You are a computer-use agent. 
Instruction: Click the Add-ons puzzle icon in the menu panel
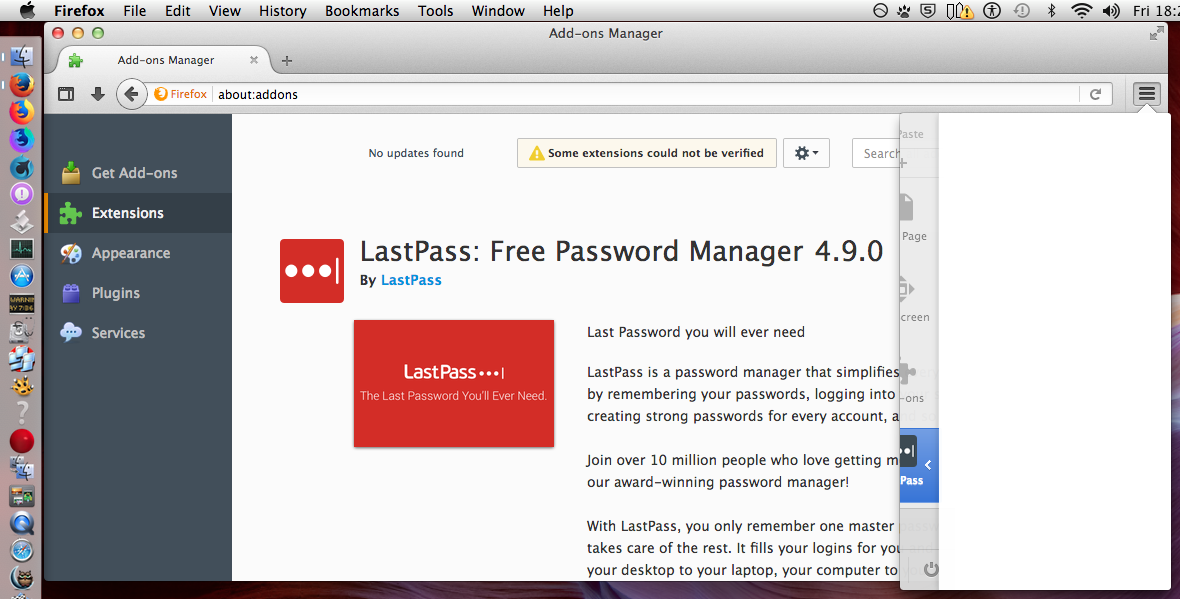click(x=908, y=370)
